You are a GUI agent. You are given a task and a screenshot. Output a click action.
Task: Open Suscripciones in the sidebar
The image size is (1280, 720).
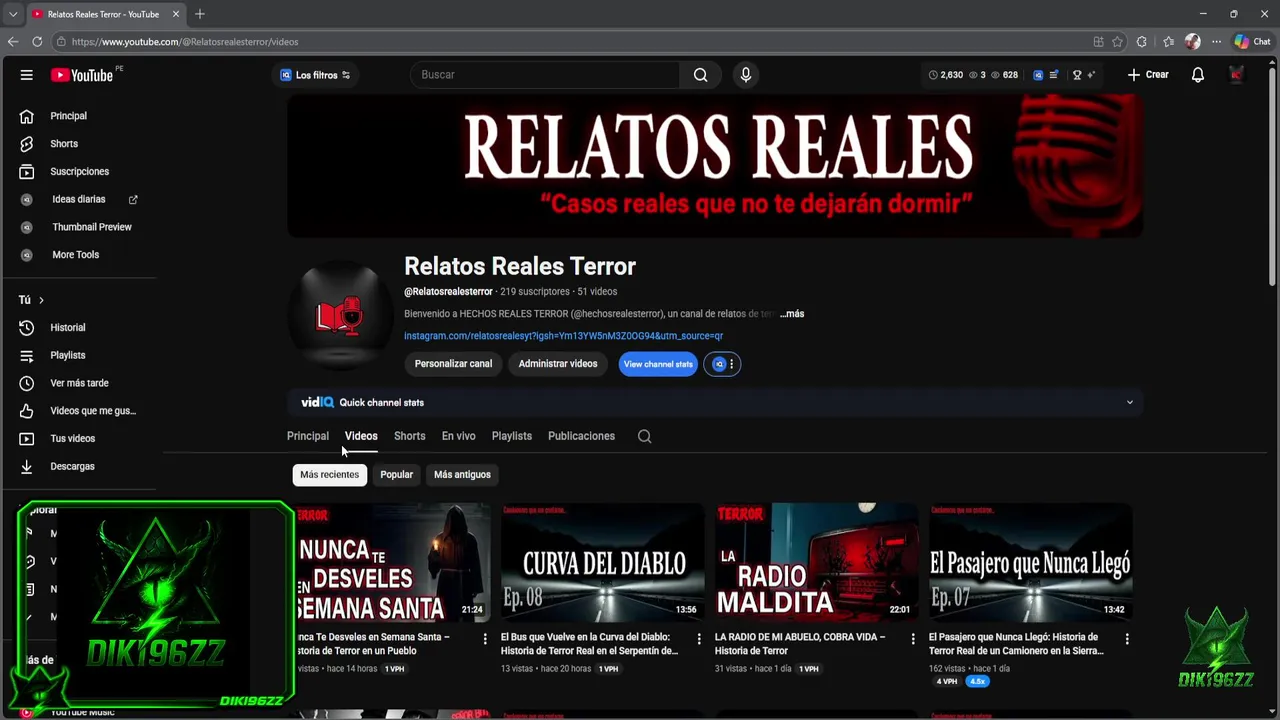point(80,172)
